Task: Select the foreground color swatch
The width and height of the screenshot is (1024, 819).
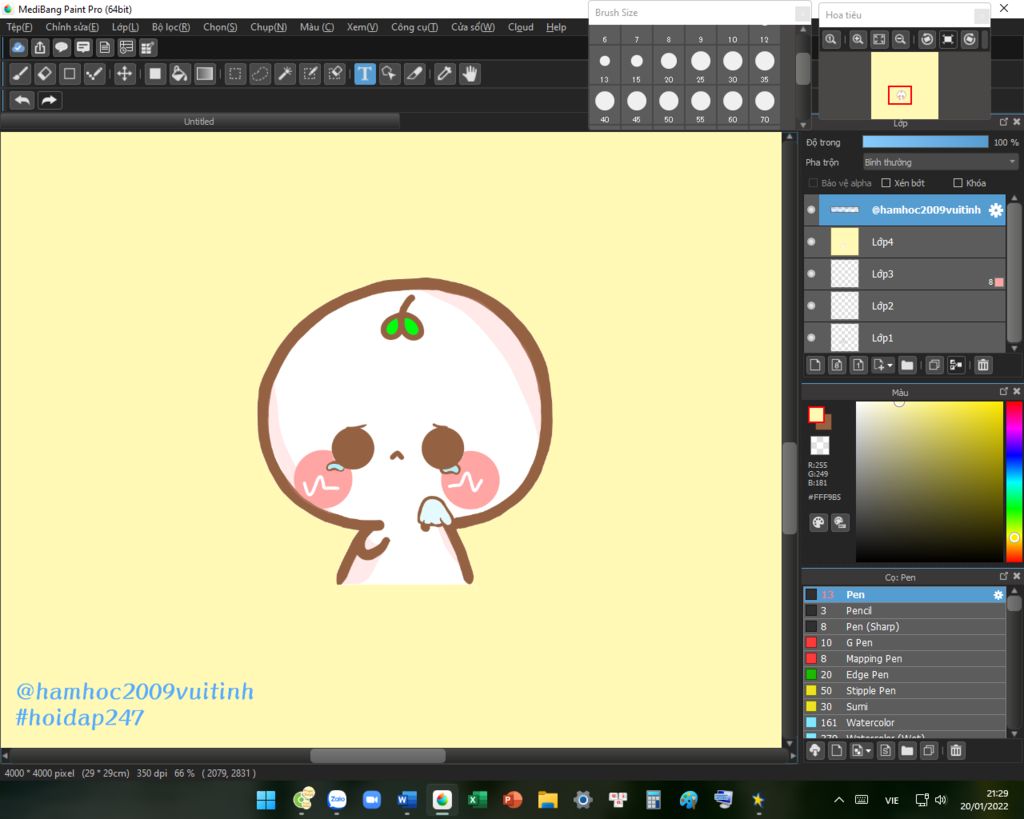Action: [x=816, y=414]
